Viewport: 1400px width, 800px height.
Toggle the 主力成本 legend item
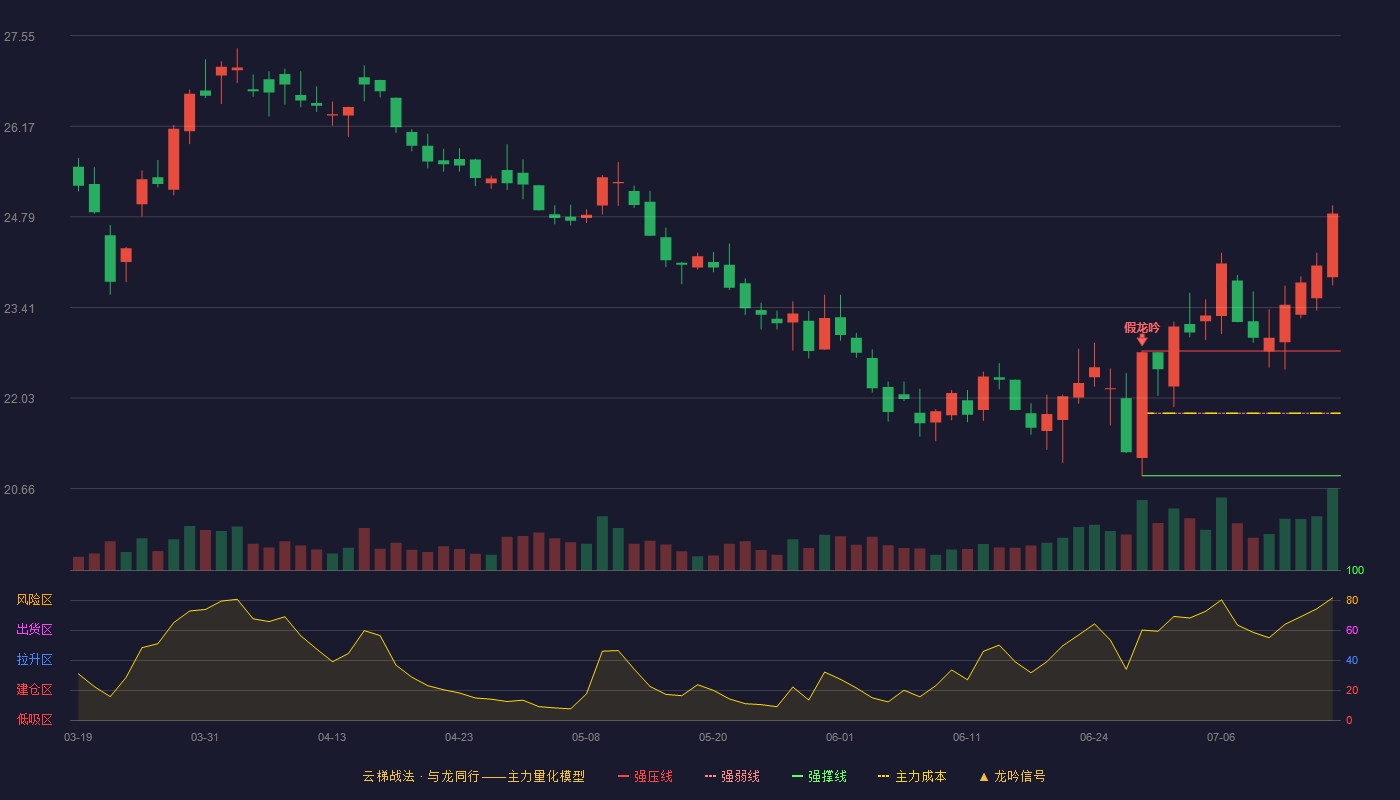pos(912,776)
